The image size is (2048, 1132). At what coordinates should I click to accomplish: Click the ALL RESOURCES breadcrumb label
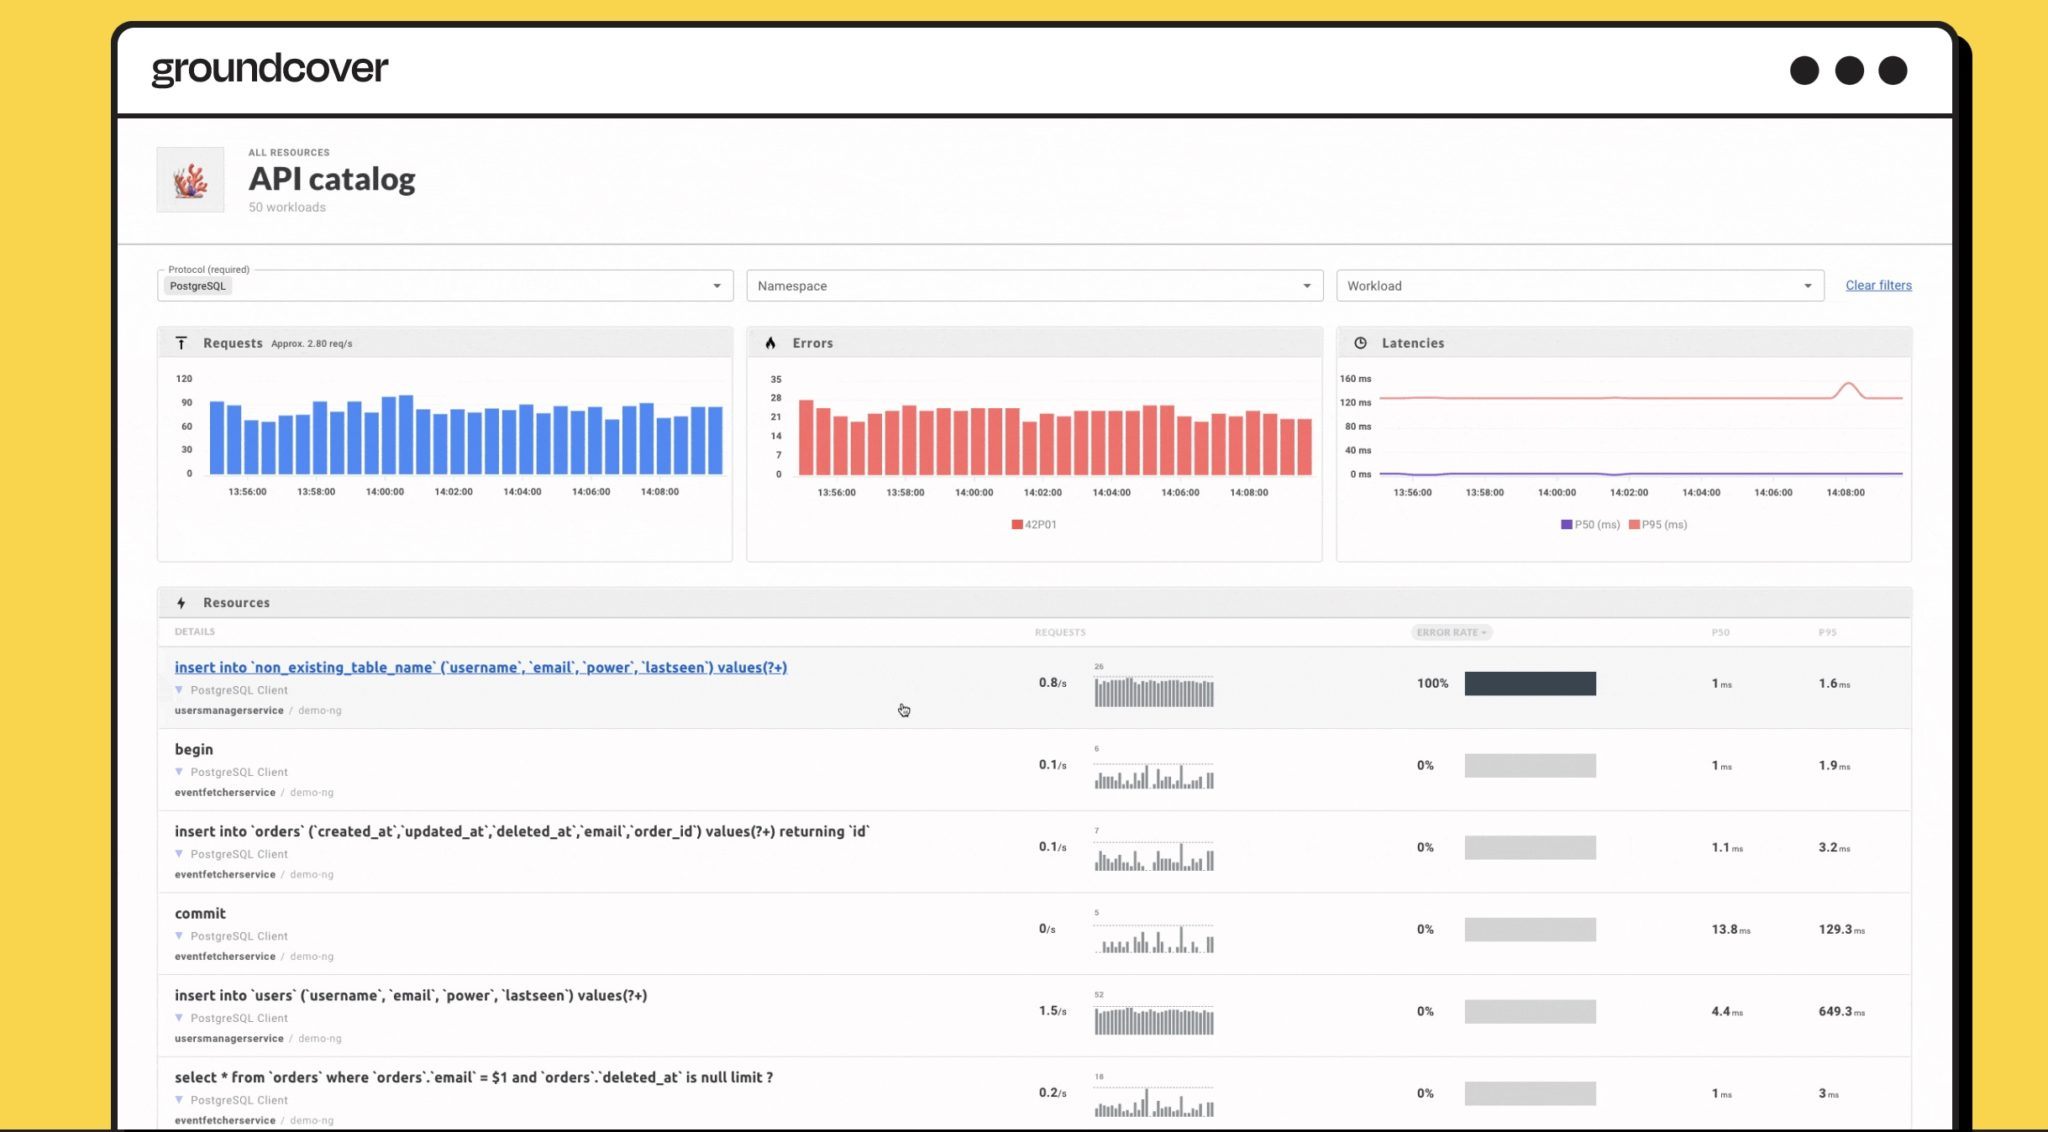[289, 152]
